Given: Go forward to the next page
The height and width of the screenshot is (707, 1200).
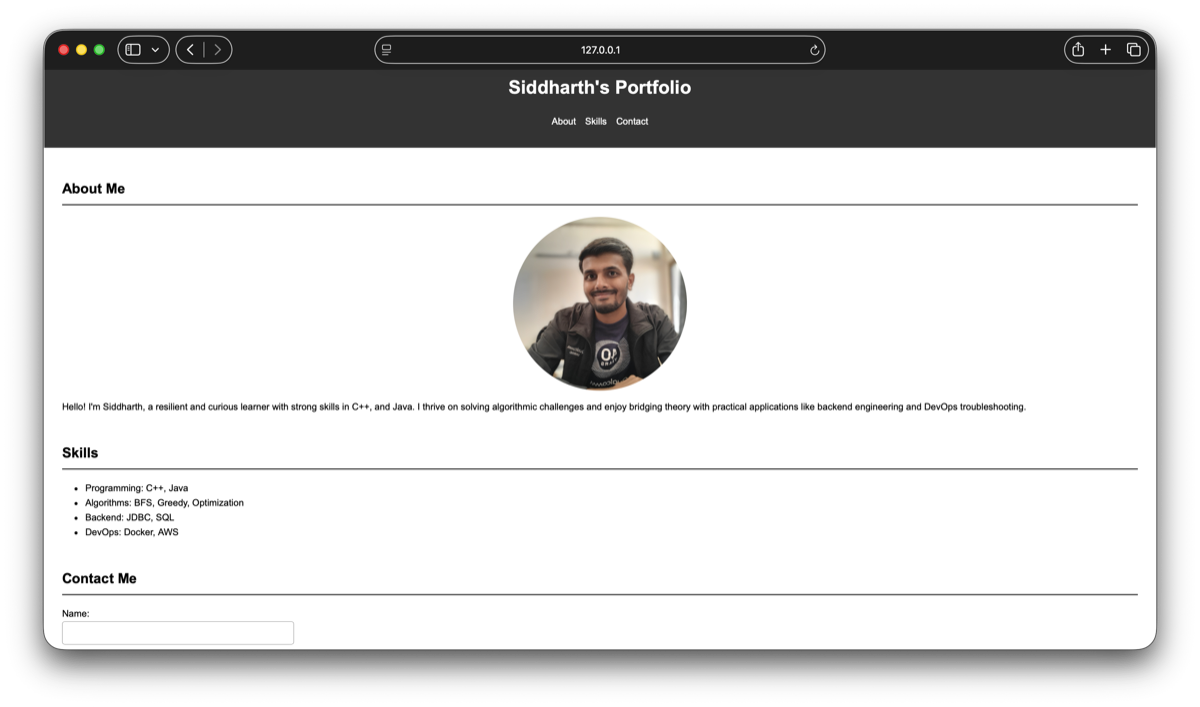Looking at the screenshot, I should coord(218,50).
